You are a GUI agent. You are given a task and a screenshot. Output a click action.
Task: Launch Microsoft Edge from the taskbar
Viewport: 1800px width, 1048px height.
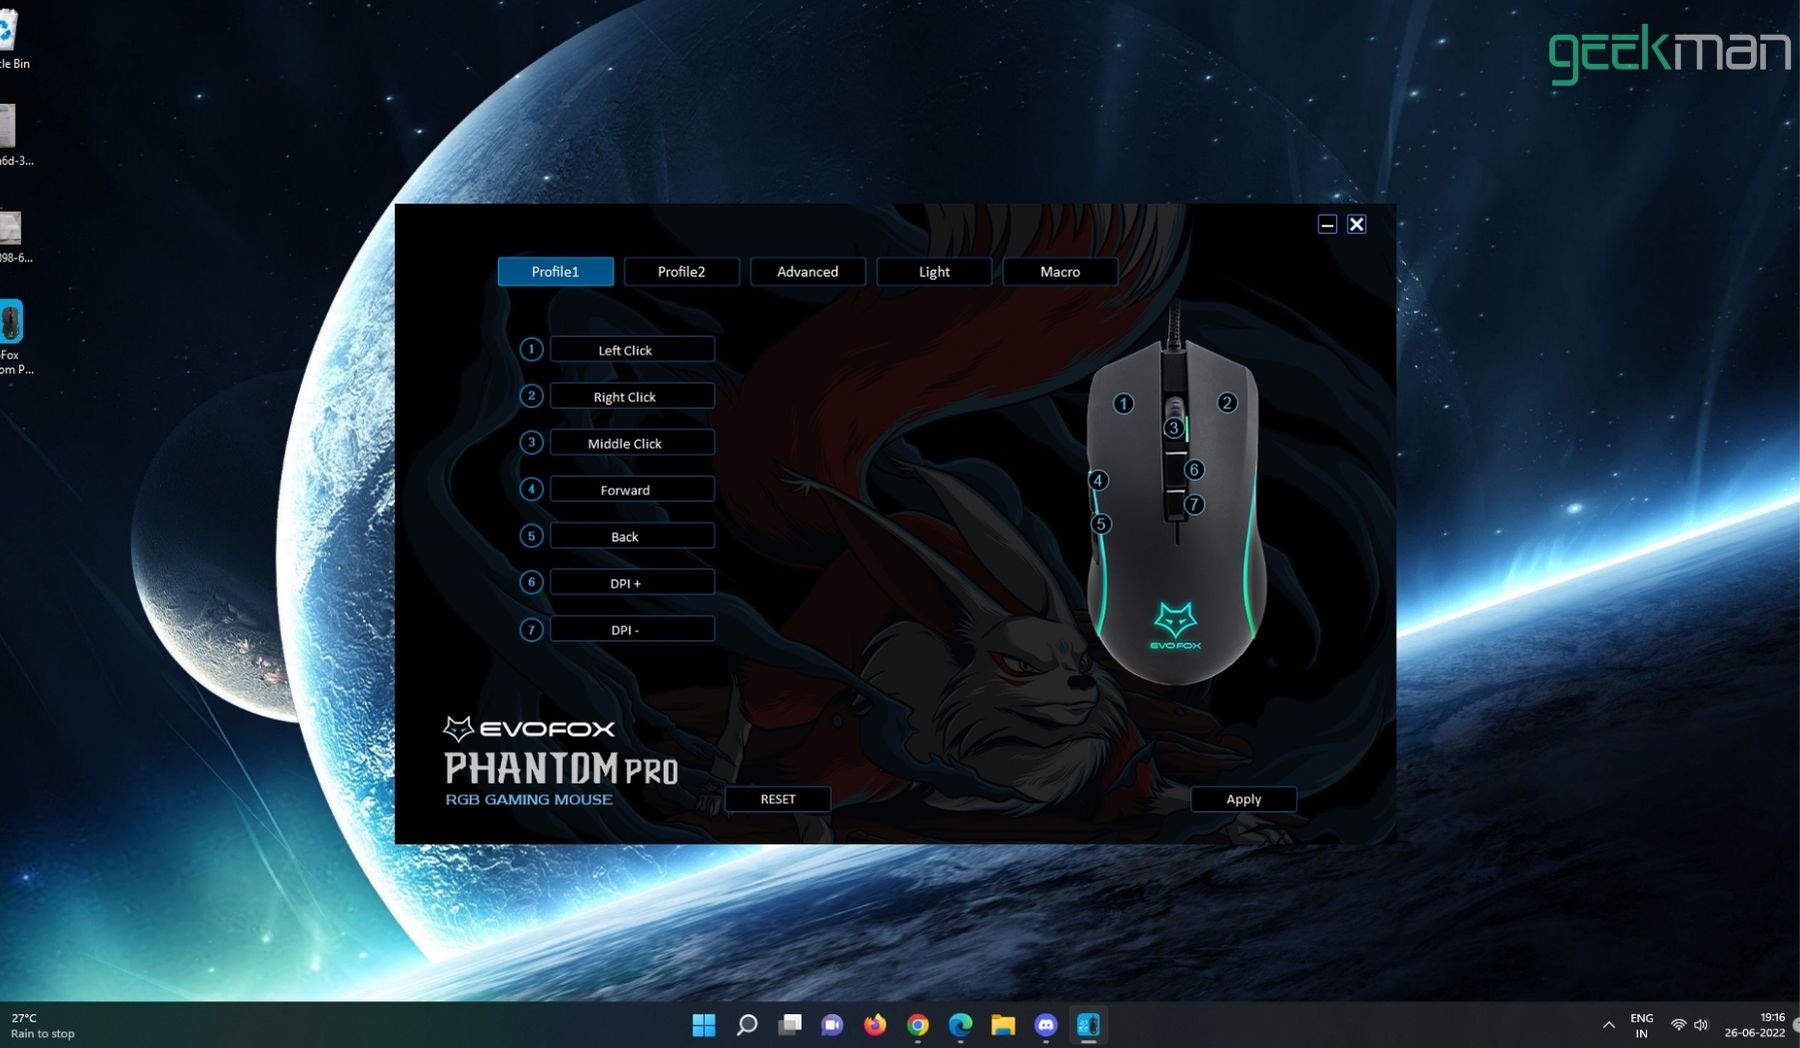(x=961, y=1025)
